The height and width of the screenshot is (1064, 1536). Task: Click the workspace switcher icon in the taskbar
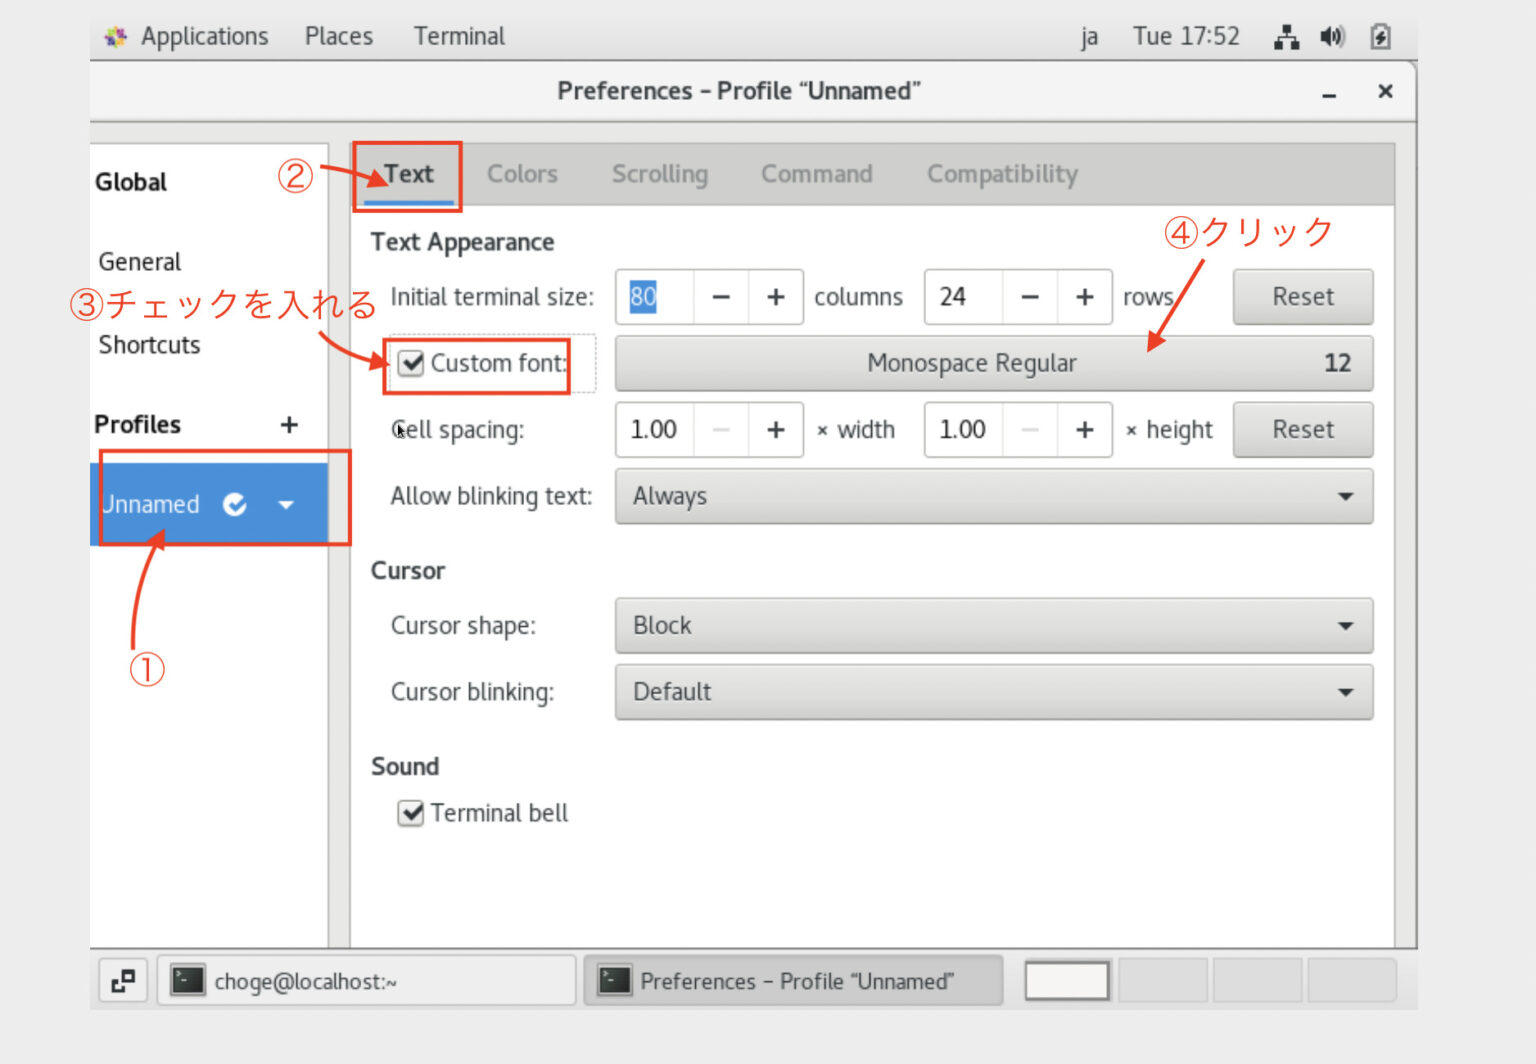pyautogui.click(x=122, y=981)
